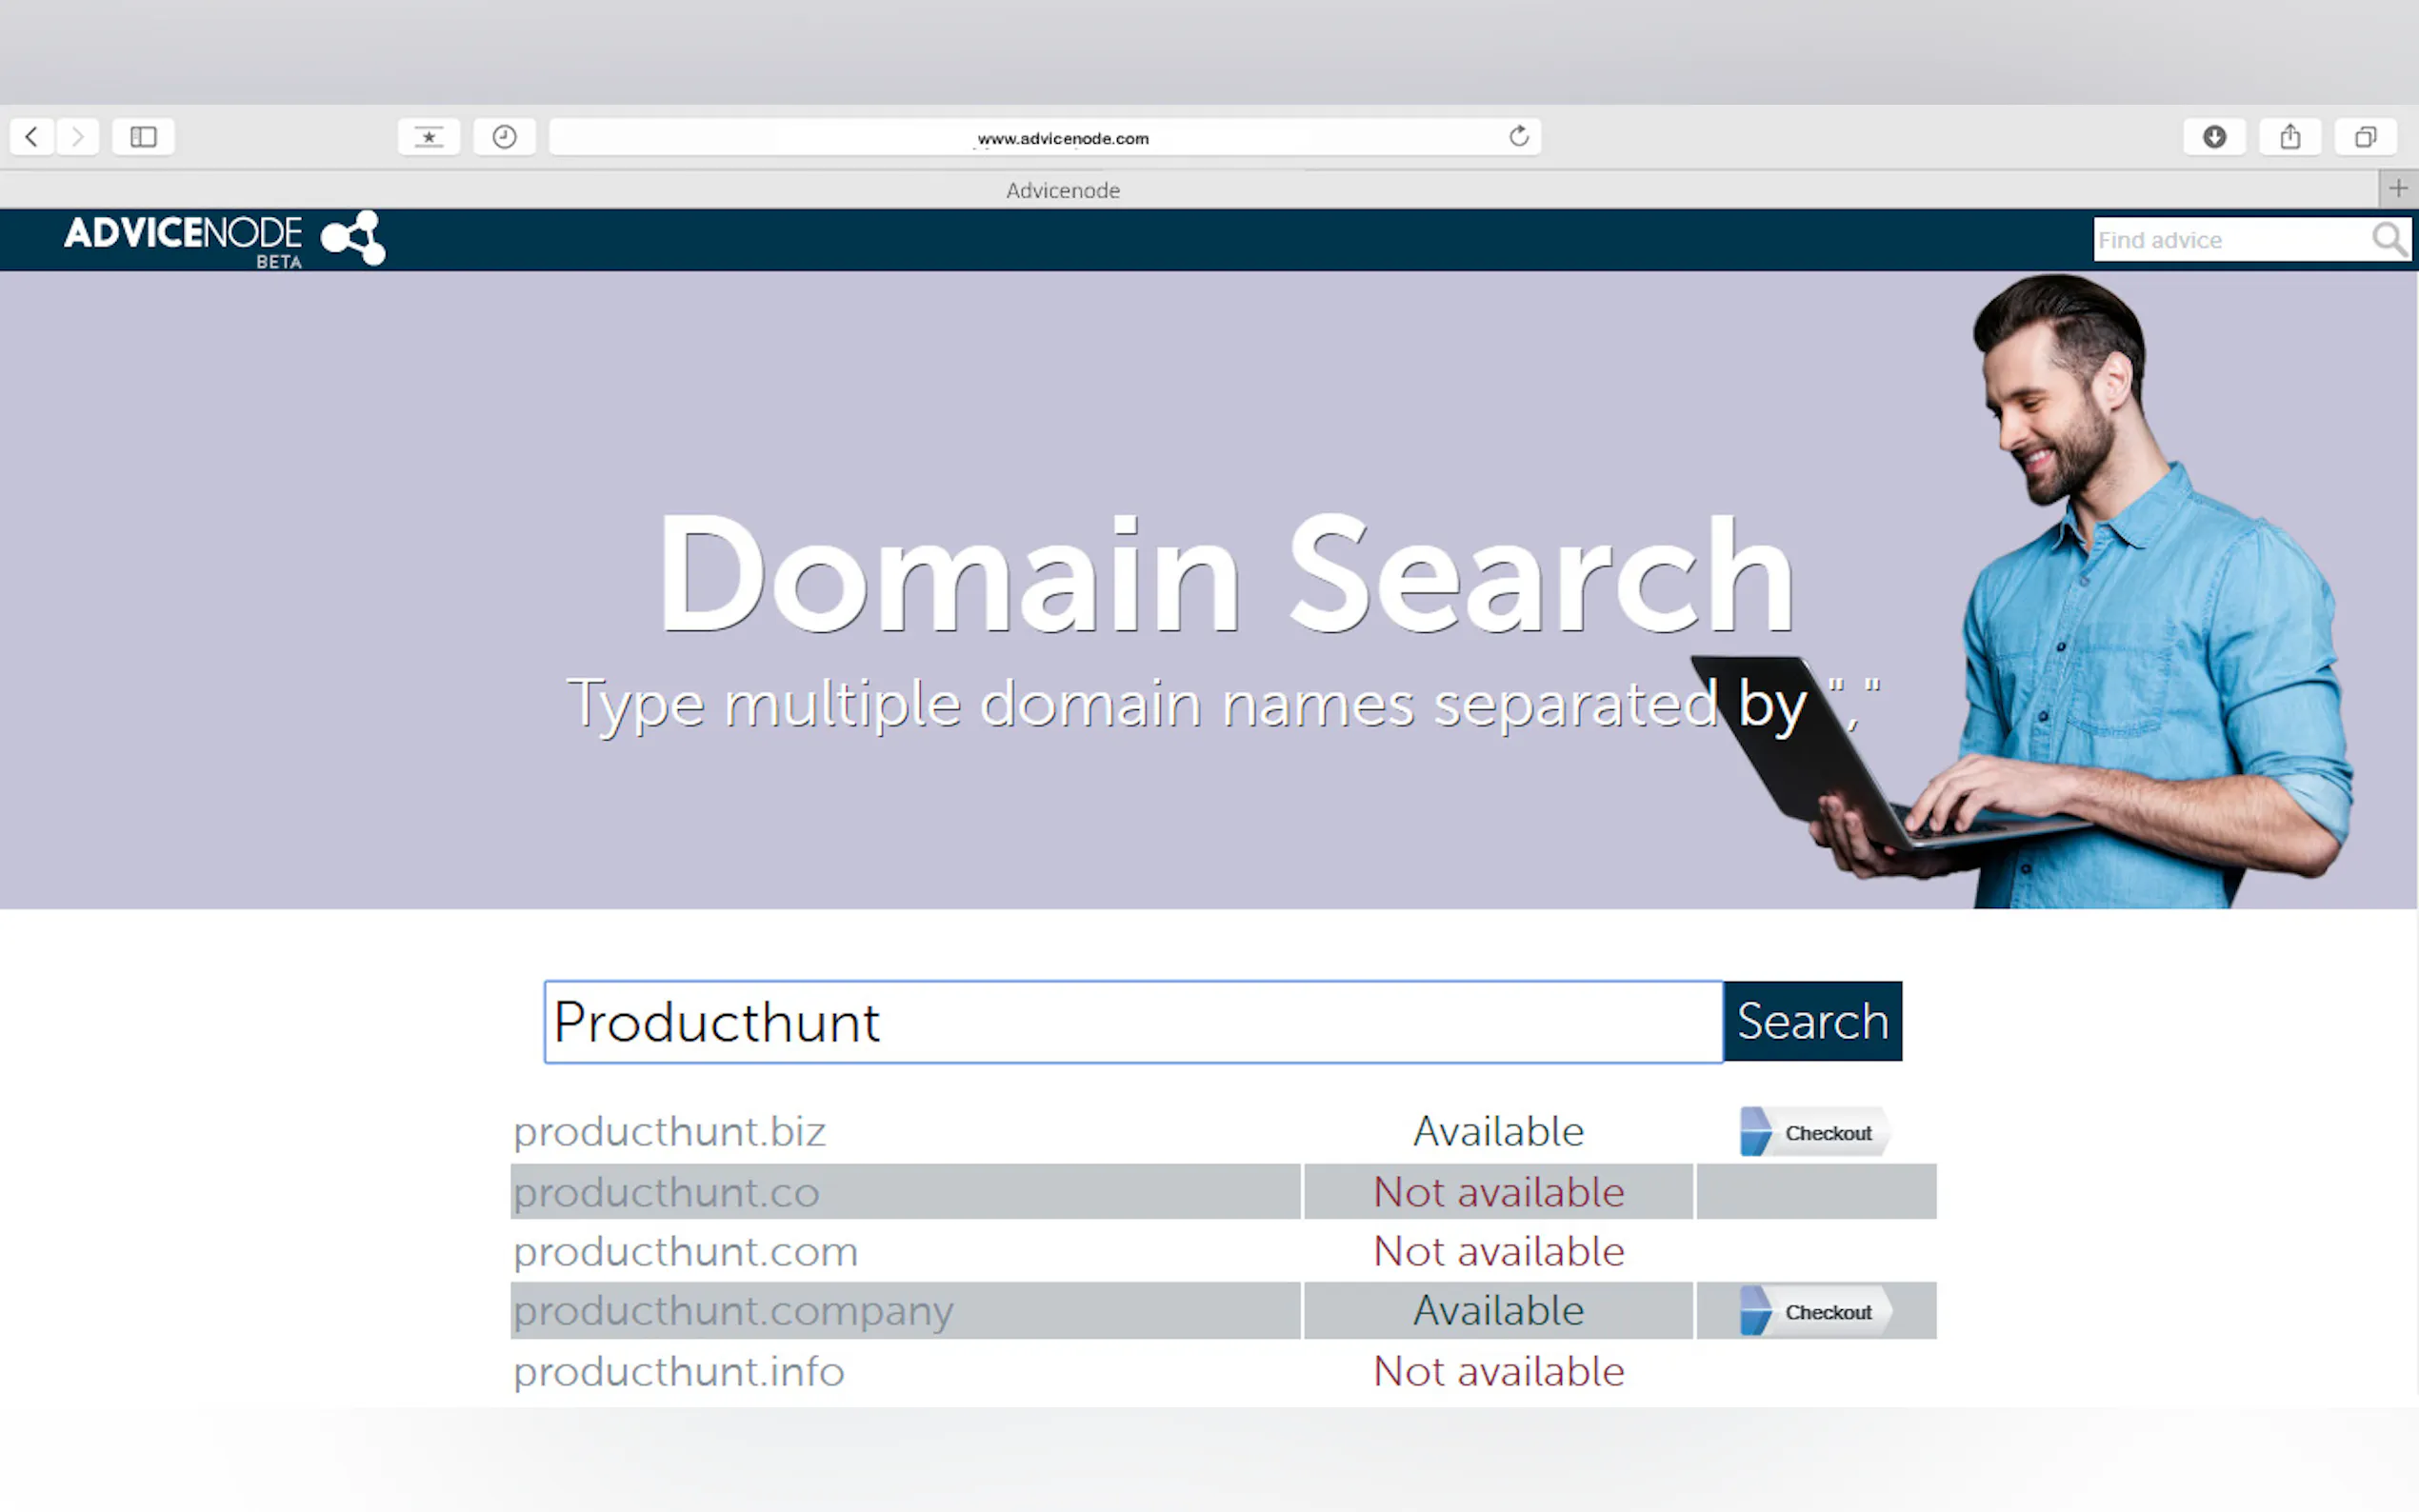Focus the Find advice search field
Image resolution: width=2419 pixels, height=1512 pixels.
click(2230, 240)
